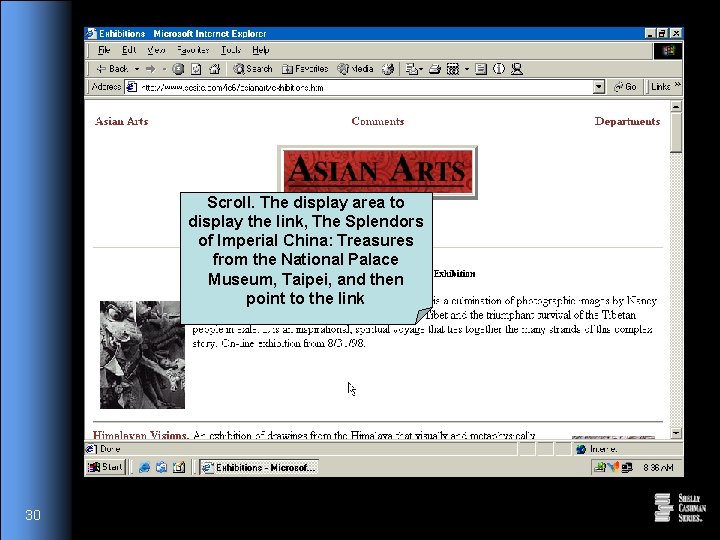The width and height of the screenshot is (720, 540).
Task: Open the Media pane button
Action: pyautogui.click(x=355, y=69)
